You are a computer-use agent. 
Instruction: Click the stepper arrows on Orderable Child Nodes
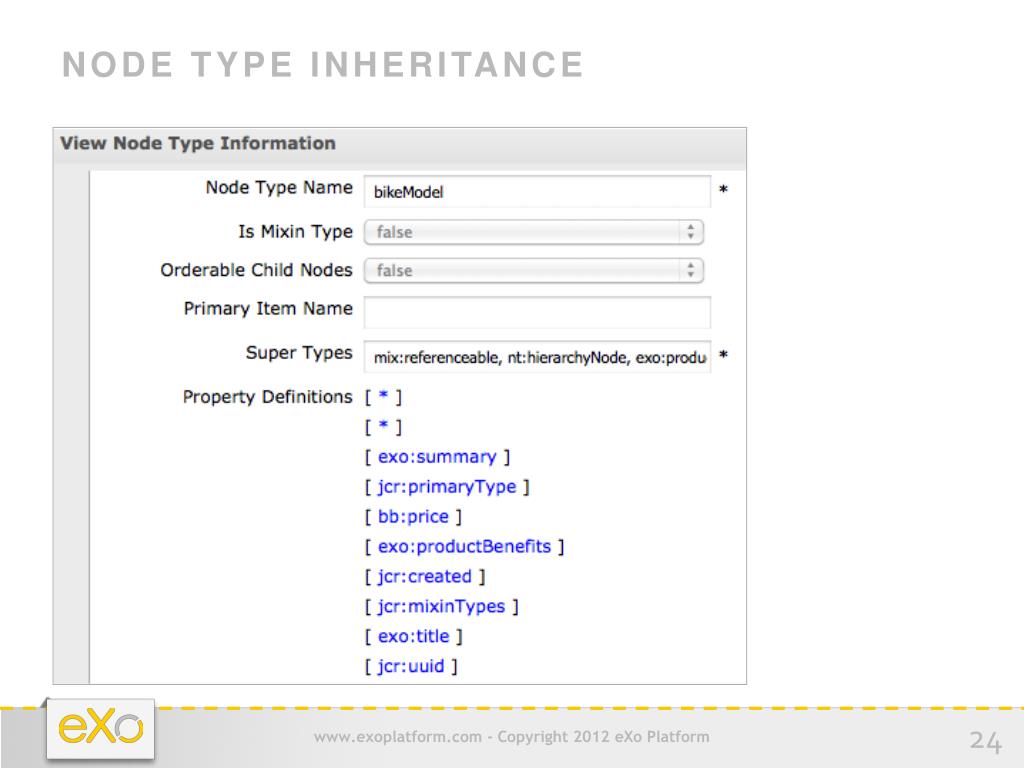(690, 270)
